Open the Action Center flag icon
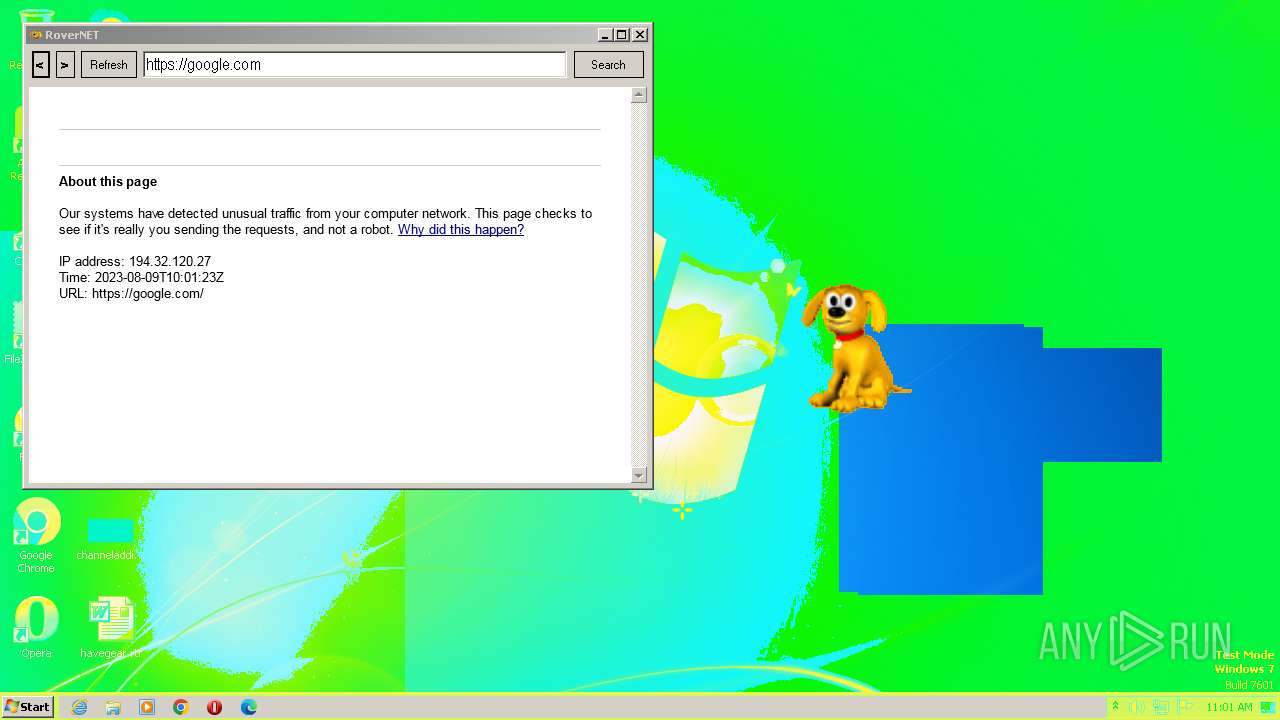The image size is (1280, 720). pos(1186,707)
